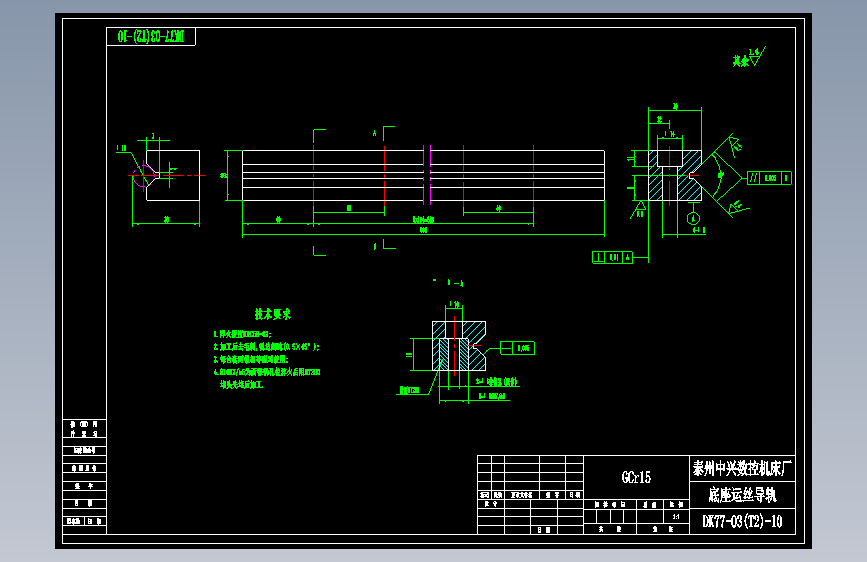Select the hatched section view at bottom center
Image resolution: width=867 pixels, height=562 pixels.
pos(459,346)
